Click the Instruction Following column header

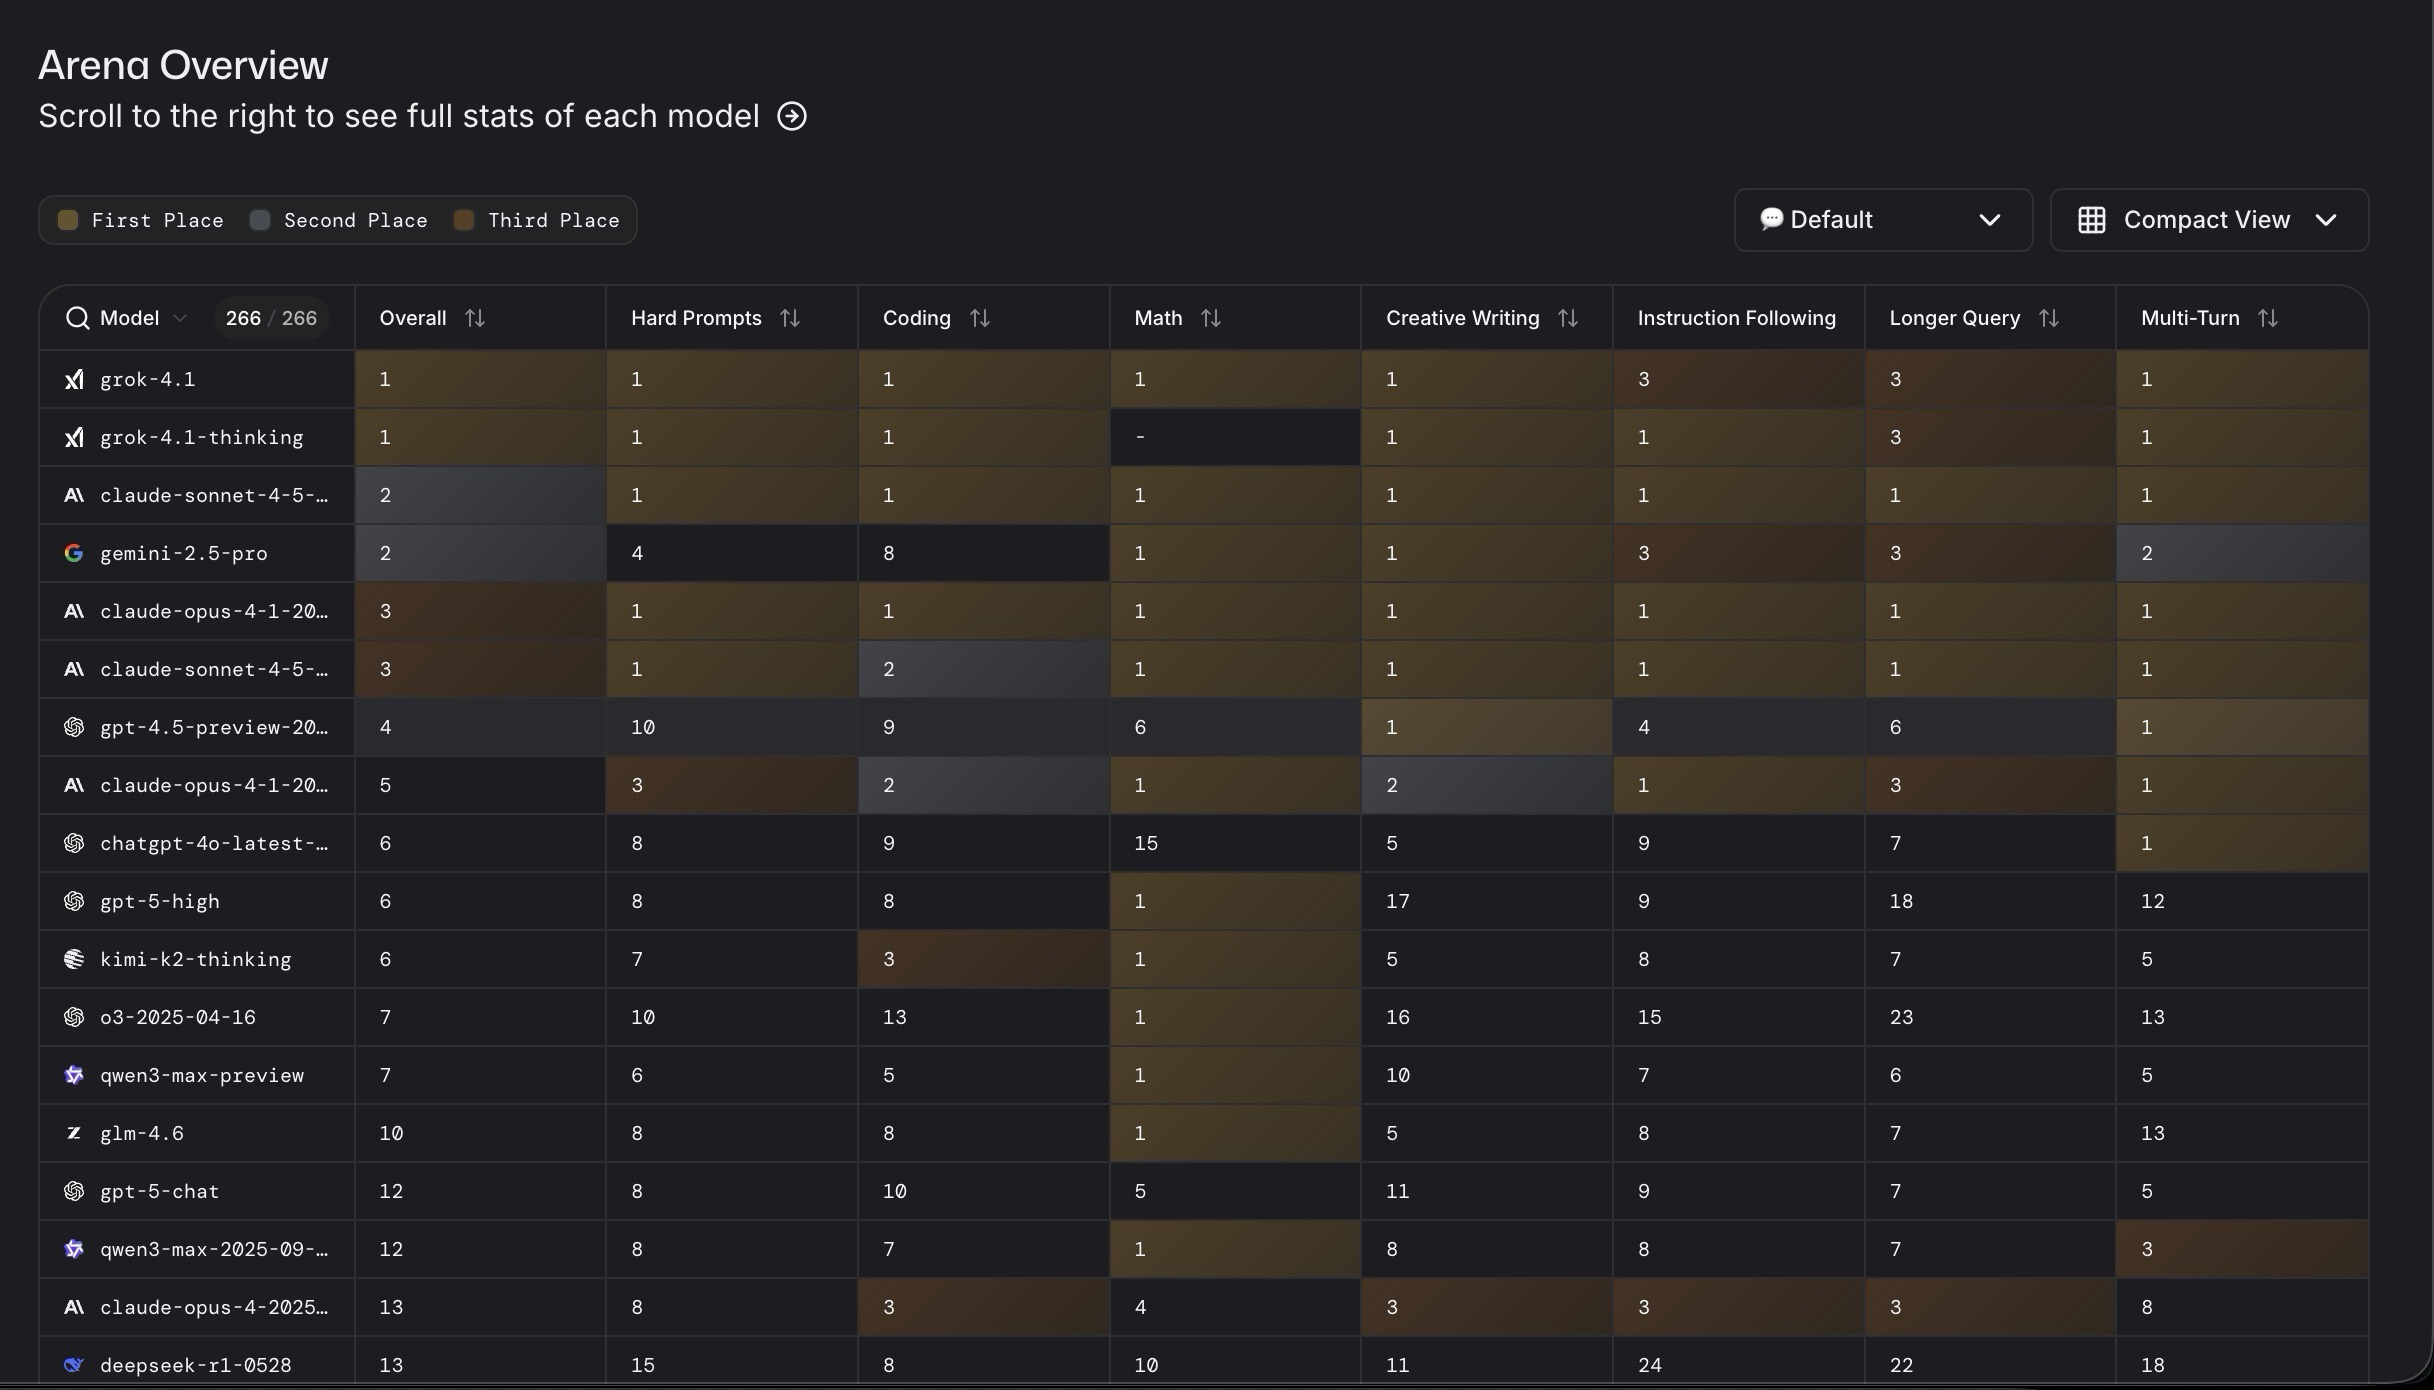point(1736,318)
